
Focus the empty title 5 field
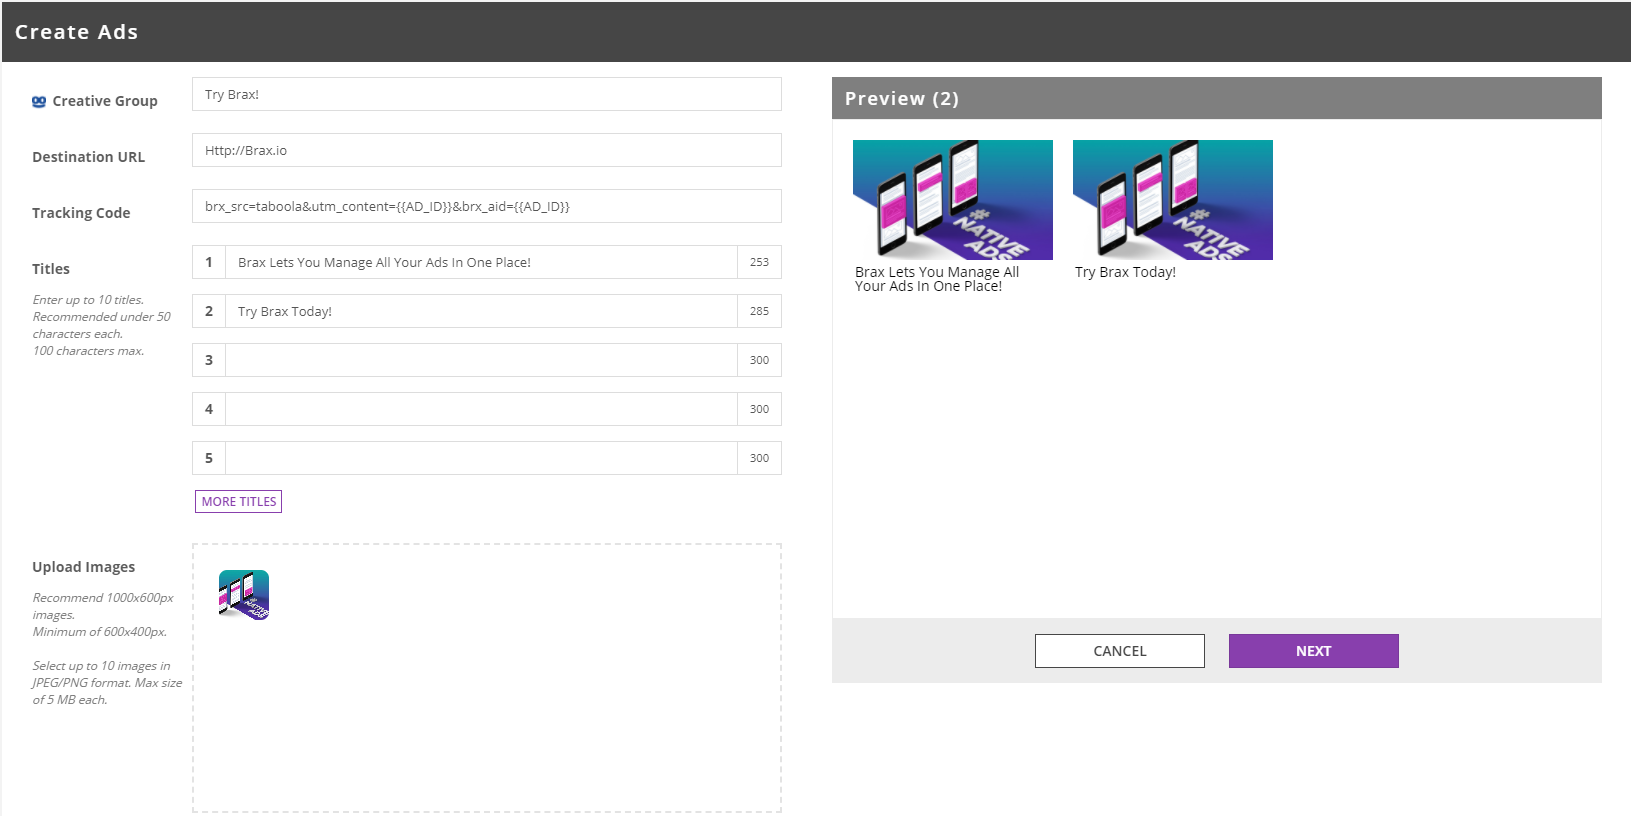tap(481, 458)
